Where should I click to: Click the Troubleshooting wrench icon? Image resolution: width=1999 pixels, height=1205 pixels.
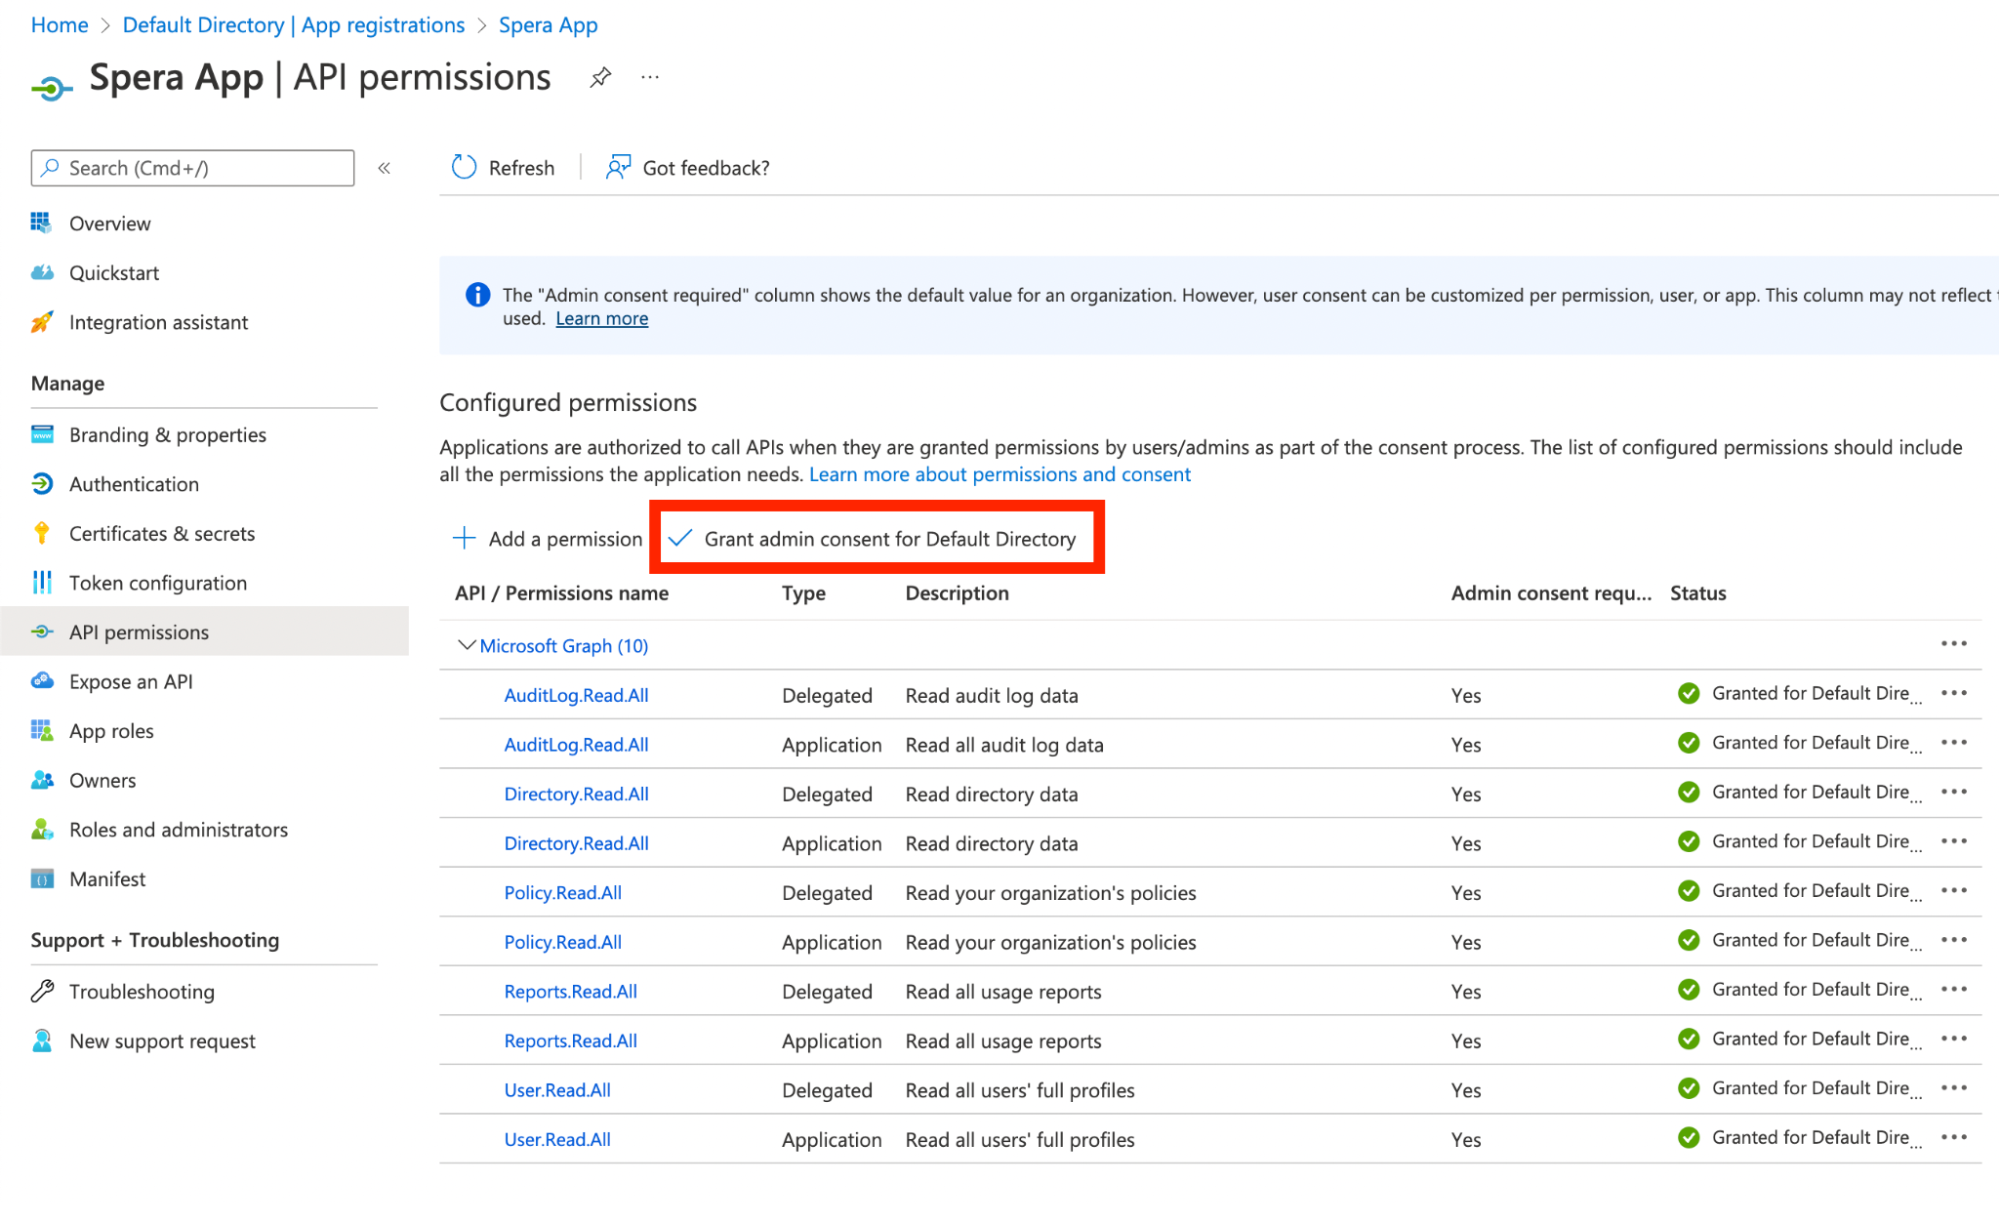point(42,991)
